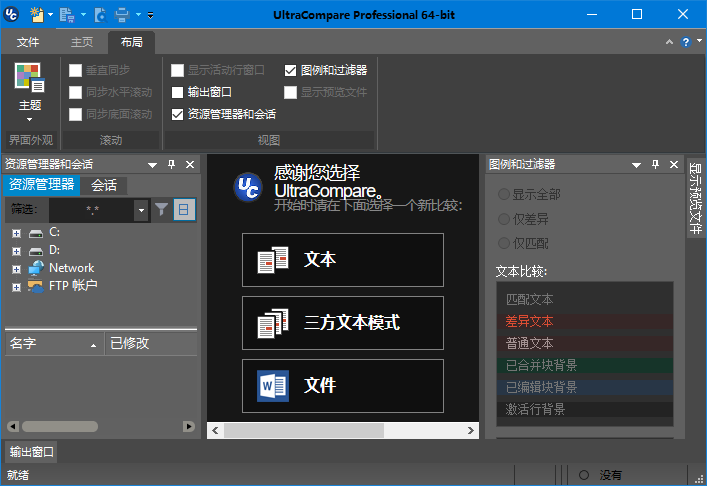Select the Network globe icon
The width and height of the screenshot is (707, 486).
coord(36,268)
